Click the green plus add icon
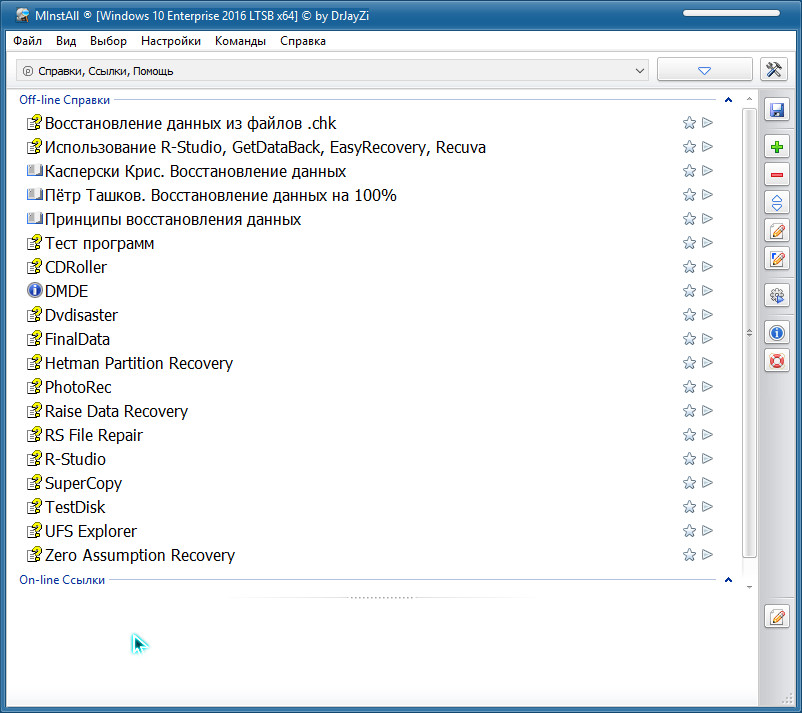 776,147
